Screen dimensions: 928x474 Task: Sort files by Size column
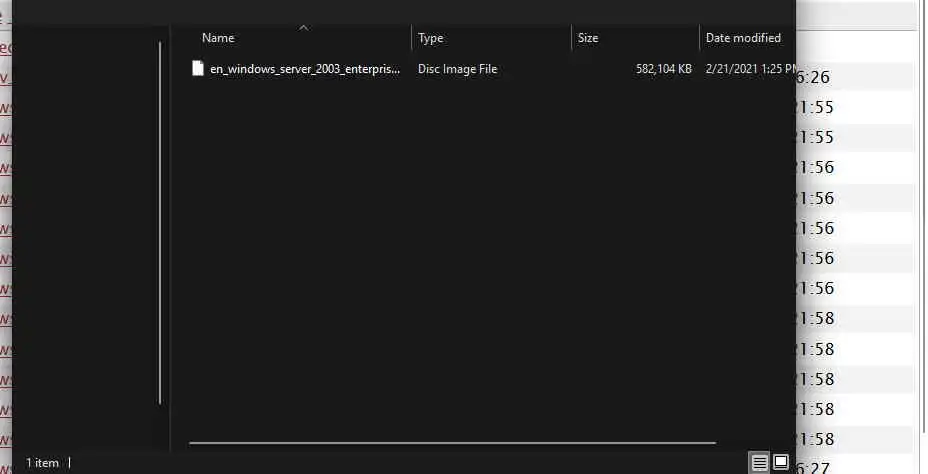tap(588, 38)
